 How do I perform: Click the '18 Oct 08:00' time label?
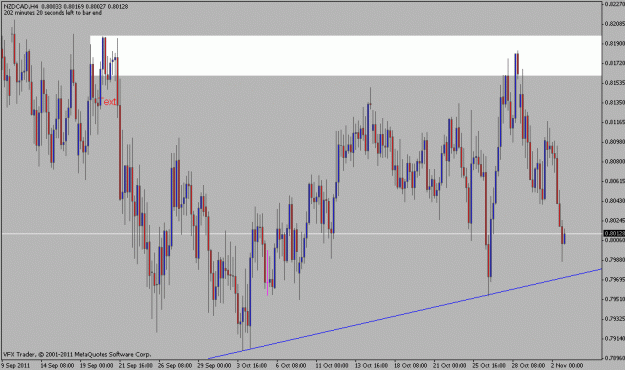pyautogui.click(x=410, y=366)
